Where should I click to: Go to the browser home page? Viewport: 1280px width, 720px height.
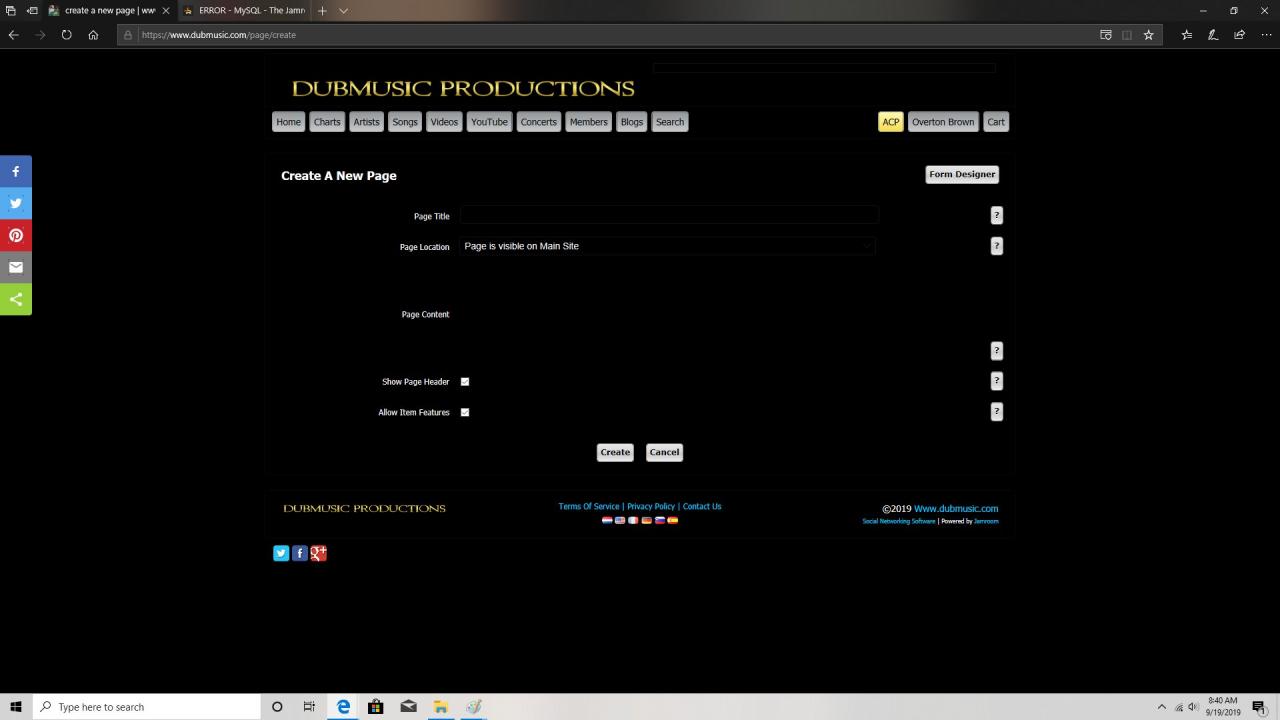point(93,35)
